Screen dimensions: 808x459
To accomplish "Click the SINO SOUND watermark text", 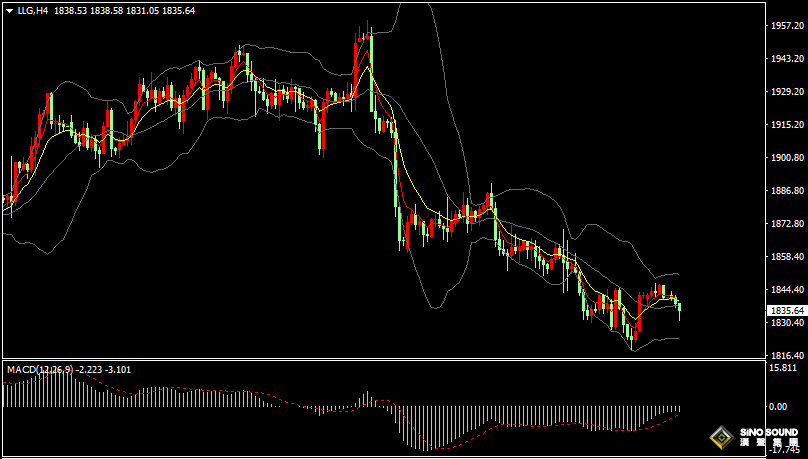I will click(x=768, y=437).
